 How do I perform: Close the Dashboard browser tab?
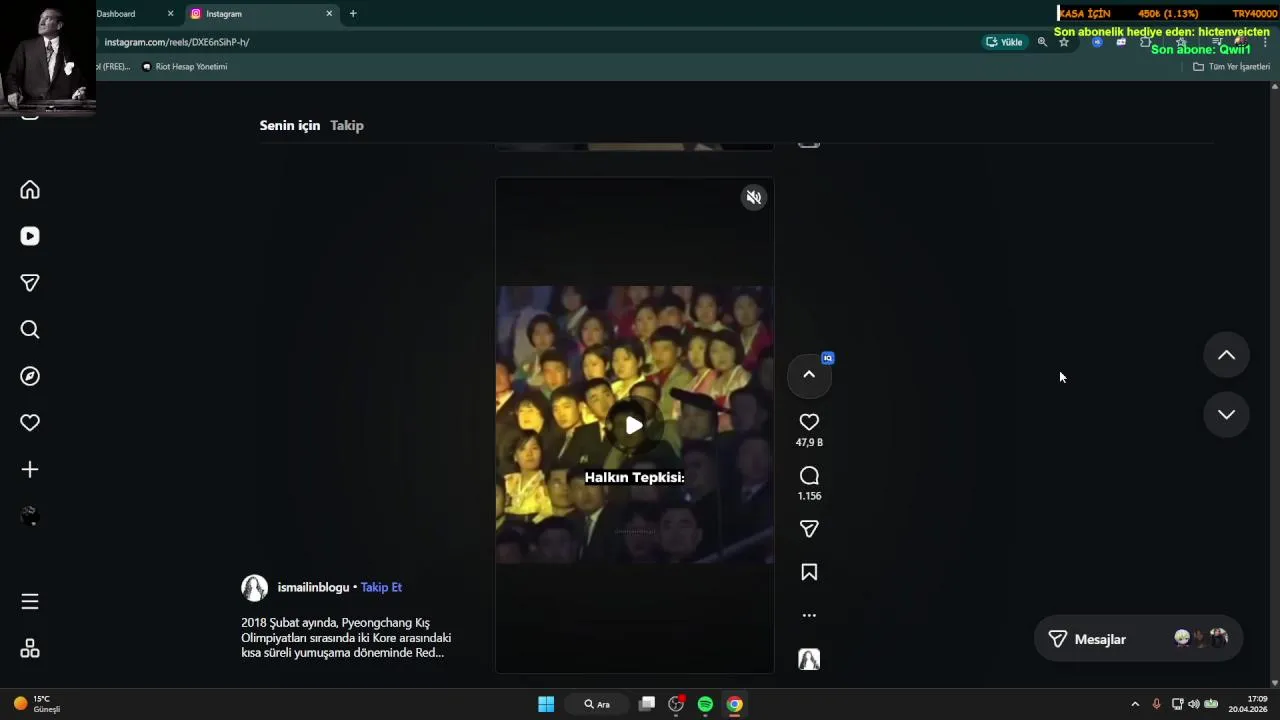(170, 14)
